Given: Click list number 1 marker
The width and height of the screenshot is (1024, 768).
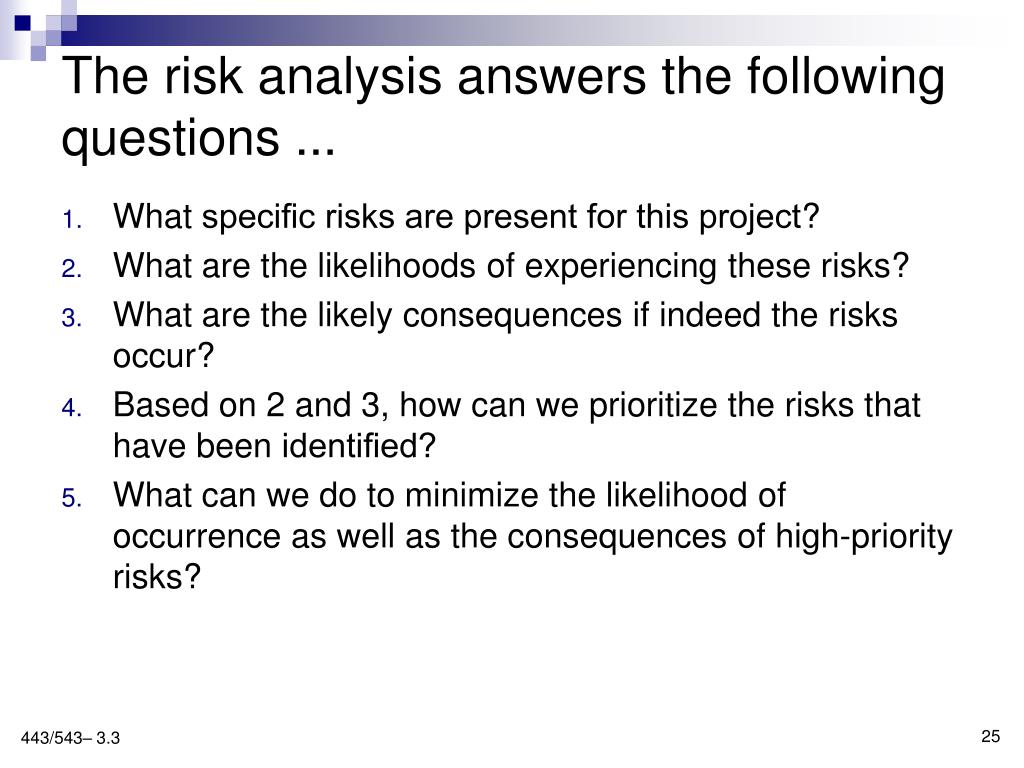Looking at the screenshot, I should (x=72, y=220).
